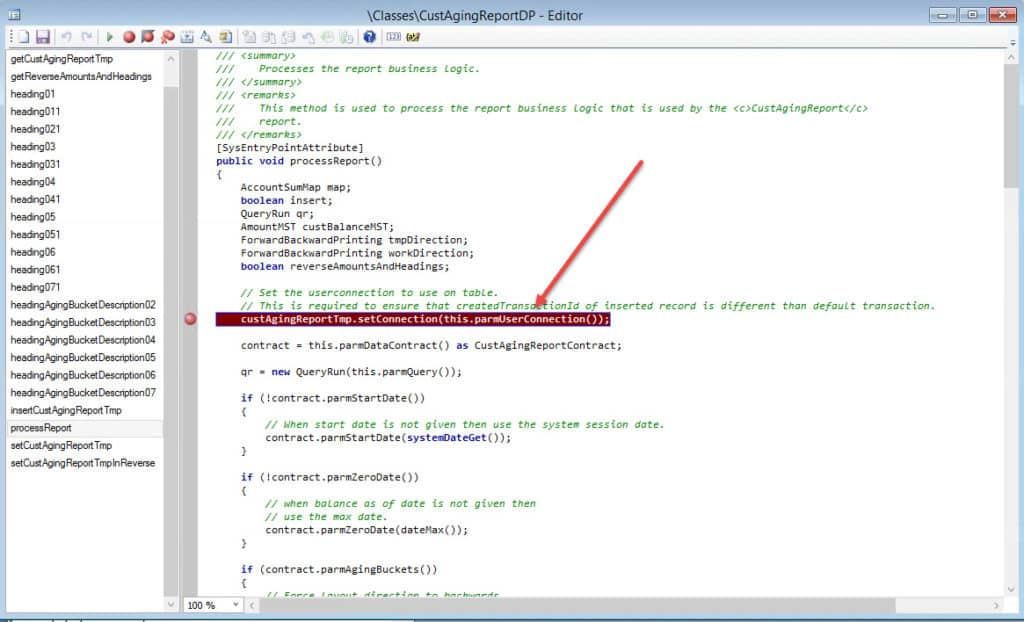The width and height of the screenshot is (1024, 622).
Task: Click the greyed-out version history icon
Action: [347, 37]
